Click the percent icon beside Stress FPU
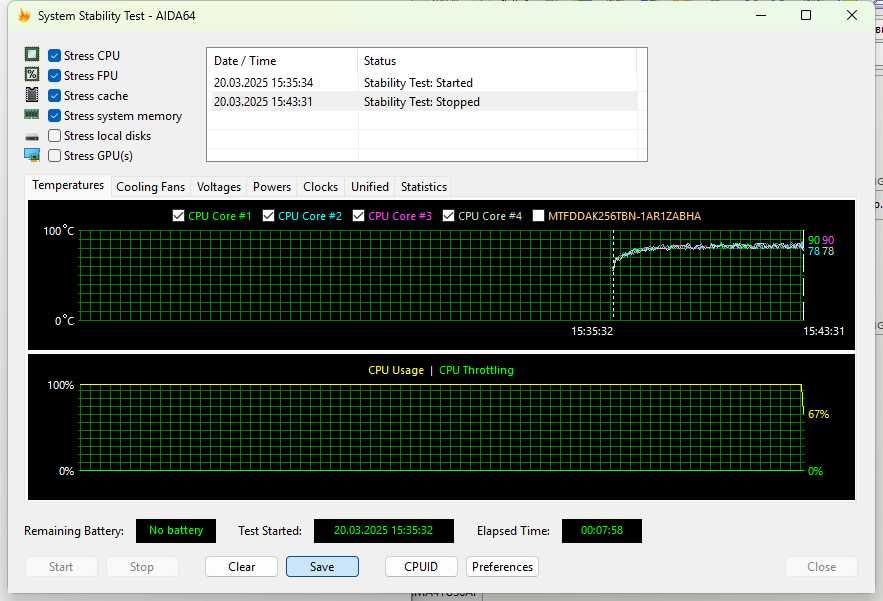Viewport: 883px width, 601px height. (x=32, y=74)
